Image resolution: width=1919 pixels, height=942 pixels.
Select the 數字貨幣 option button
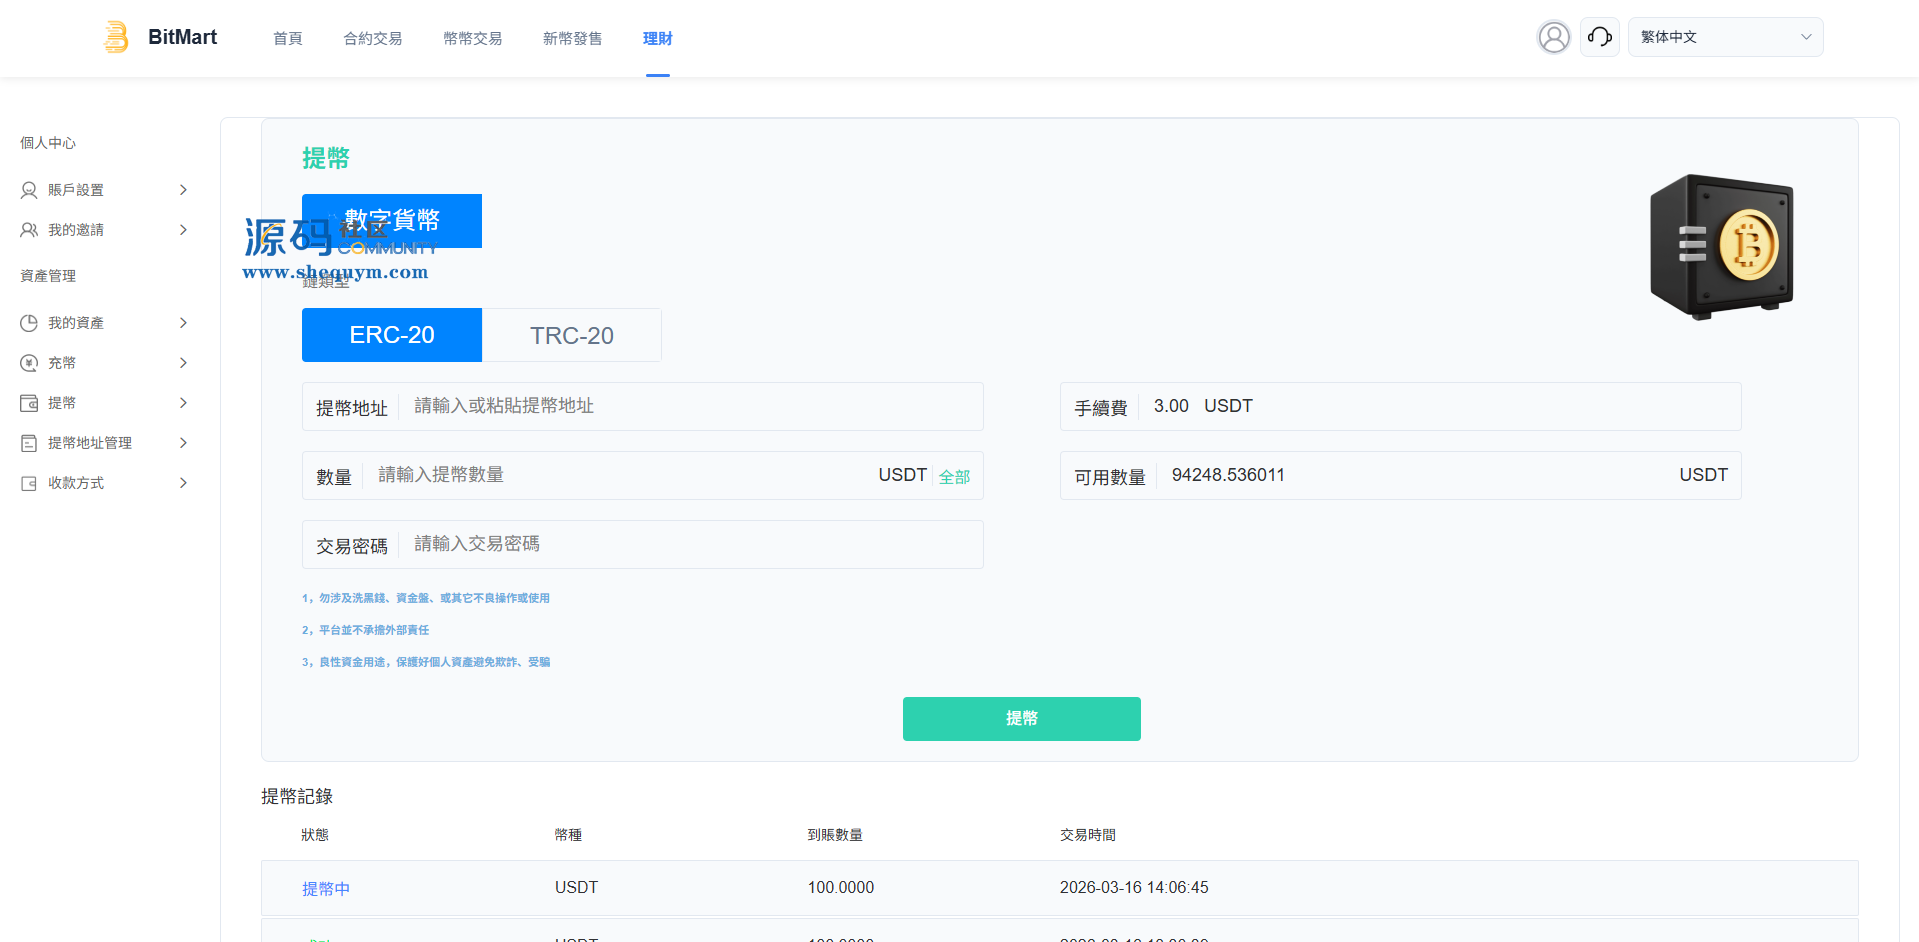coord(391,221)
